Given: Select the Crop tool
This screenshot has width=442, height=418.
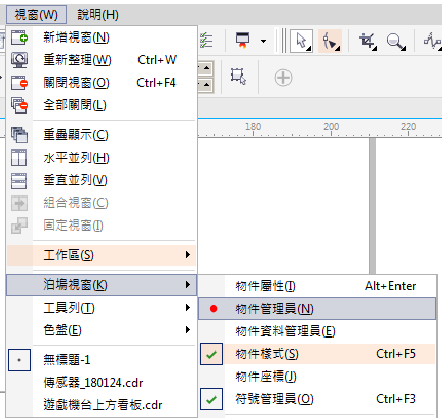Looking at the screenshot, I should click(x=368, y=41).
